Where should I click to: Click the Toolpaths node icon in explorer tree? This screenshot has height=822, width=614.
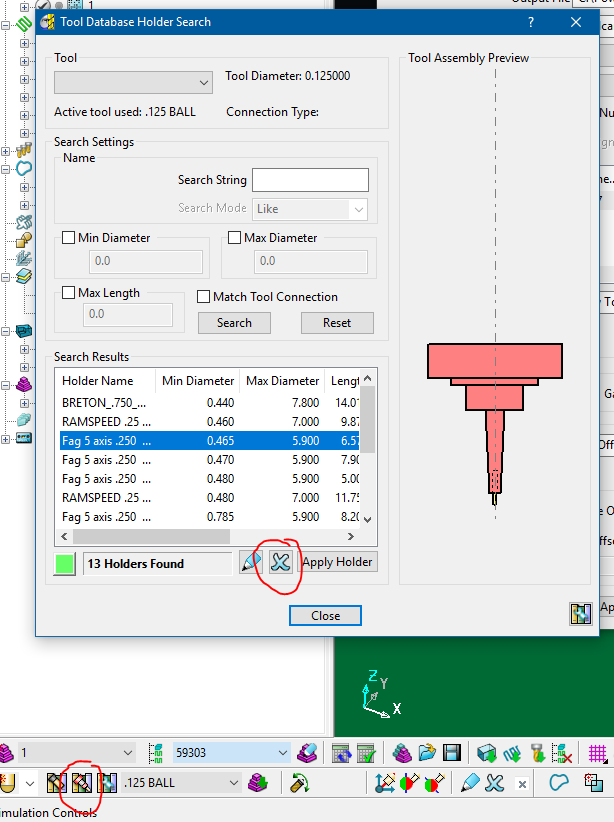coord(24,25)
